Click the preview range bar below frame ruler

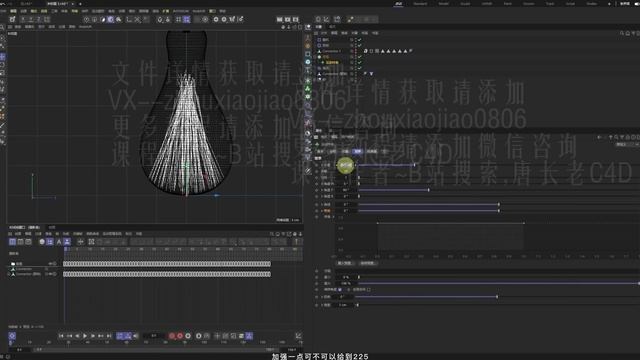coord(153,349)
